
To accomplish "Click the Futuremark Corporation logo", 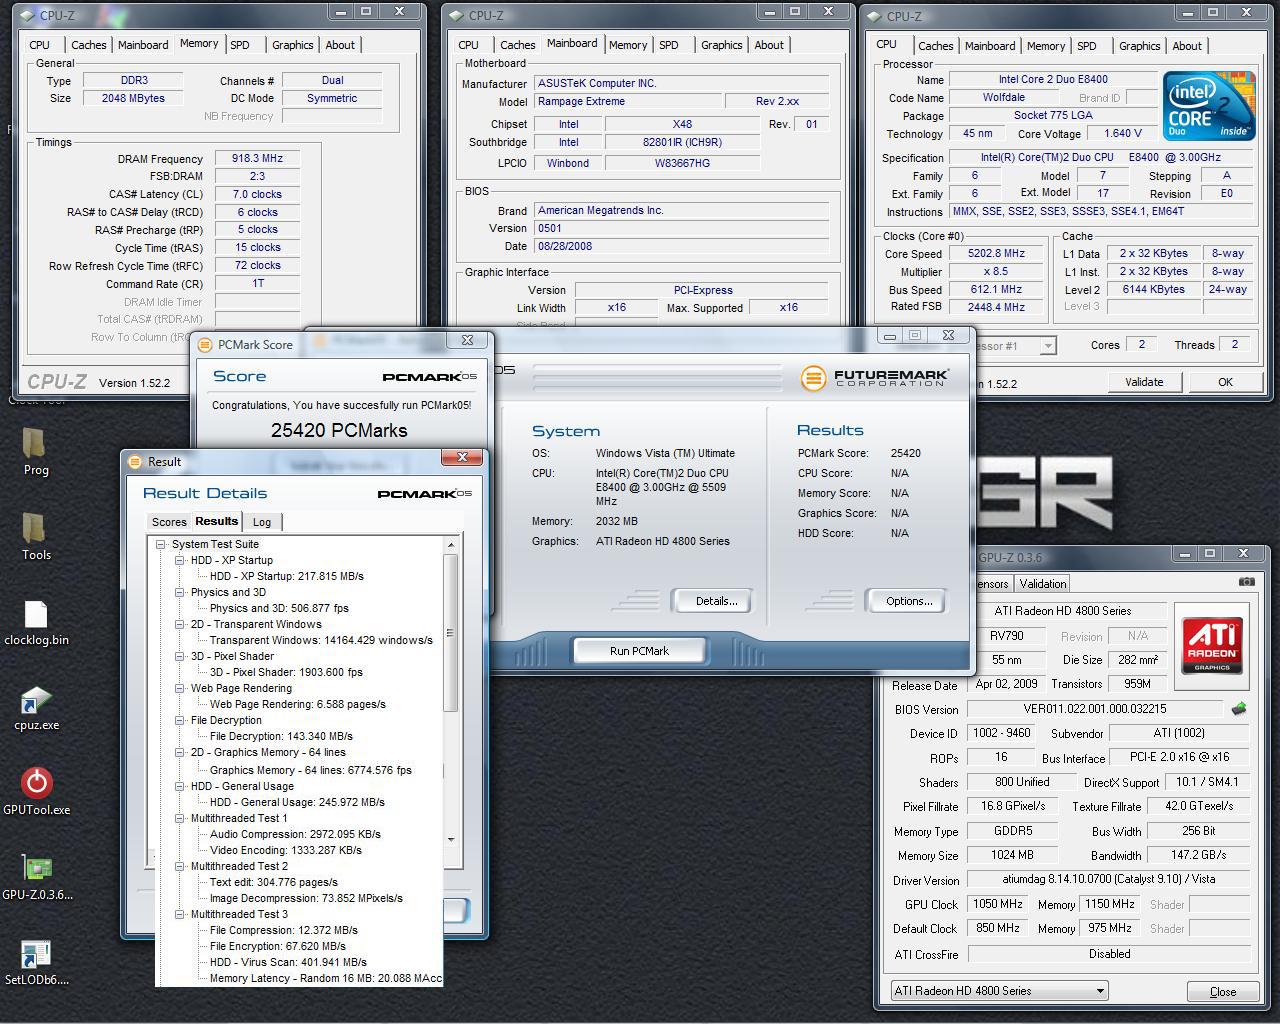I will (x=874, y=378).
